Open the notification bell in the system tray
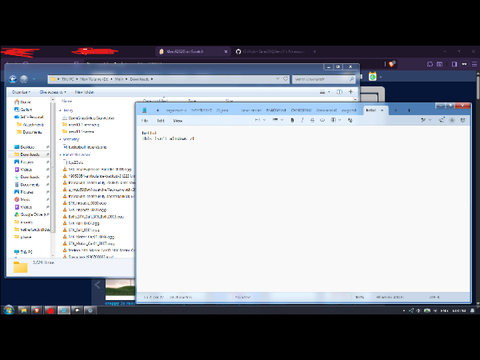Image resolution: width=480 pixels, height=360 pixels. click(x=472, y=310)
